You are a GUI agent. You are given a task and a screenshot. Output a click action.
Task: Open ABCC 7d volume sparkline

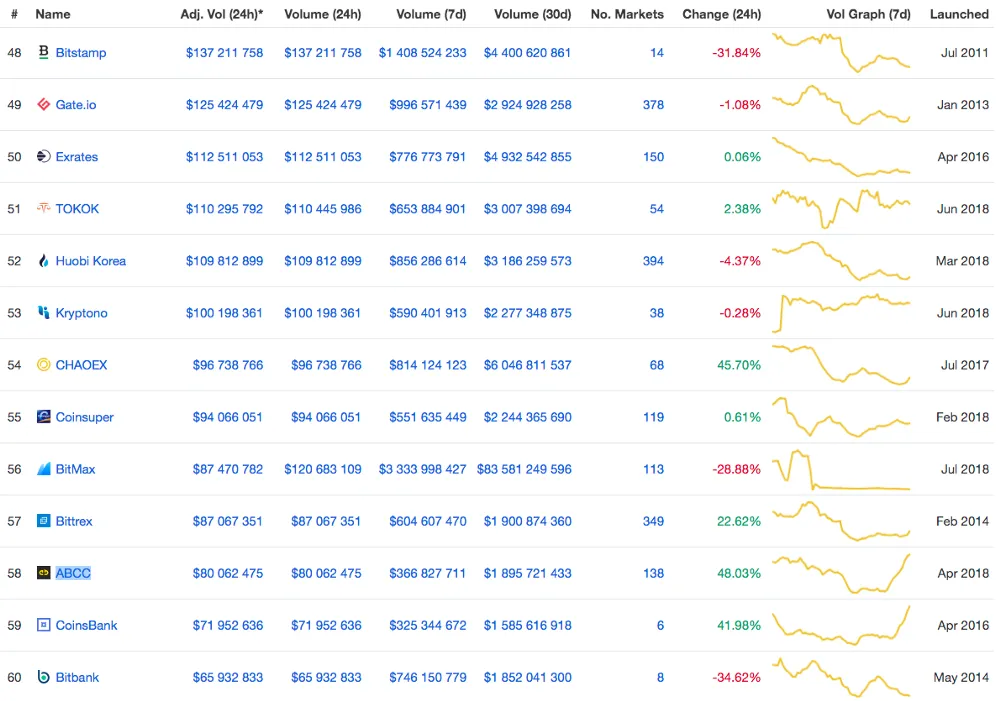pyautogui.click(x=841, y=573)
